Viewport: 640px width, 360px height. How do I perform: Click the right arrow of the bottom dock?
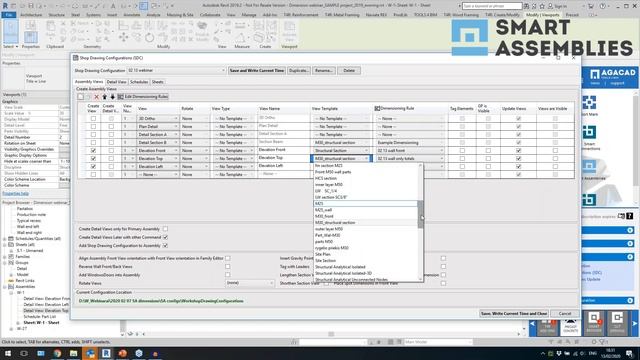pos(635,323)
